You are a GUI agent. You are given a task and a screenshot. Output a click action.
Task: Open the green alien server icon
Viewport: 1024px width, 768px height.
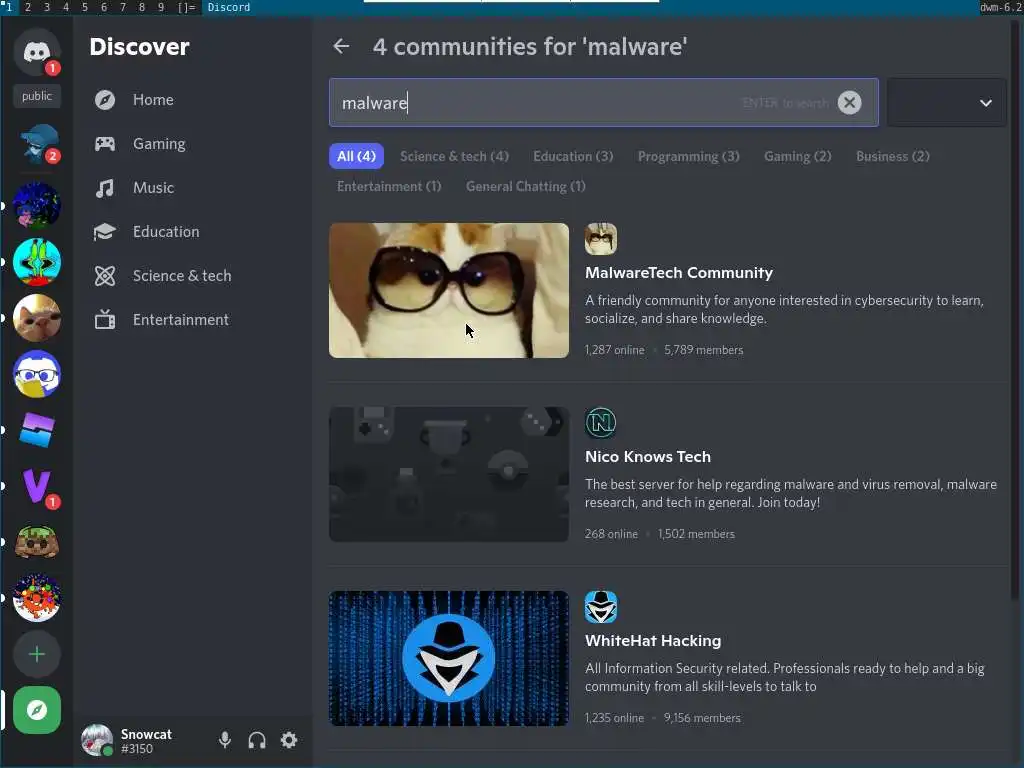[37, 261]
